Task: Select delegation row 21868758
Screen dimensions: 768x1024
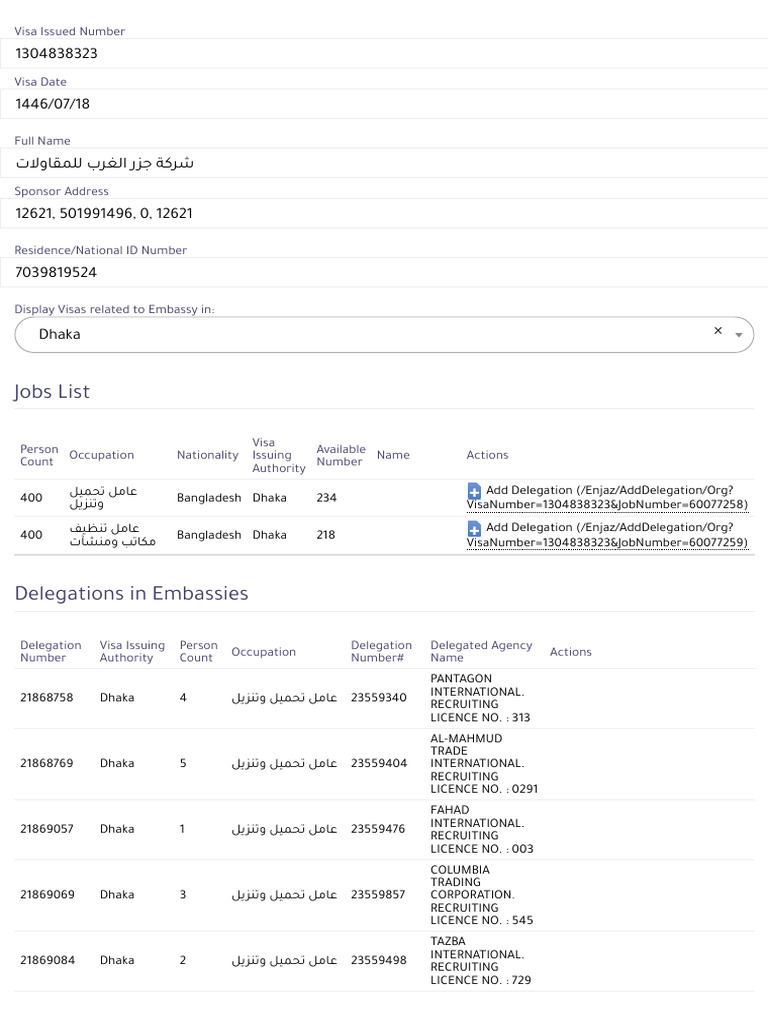Action: pyautogui.click(x=47, y=698)
